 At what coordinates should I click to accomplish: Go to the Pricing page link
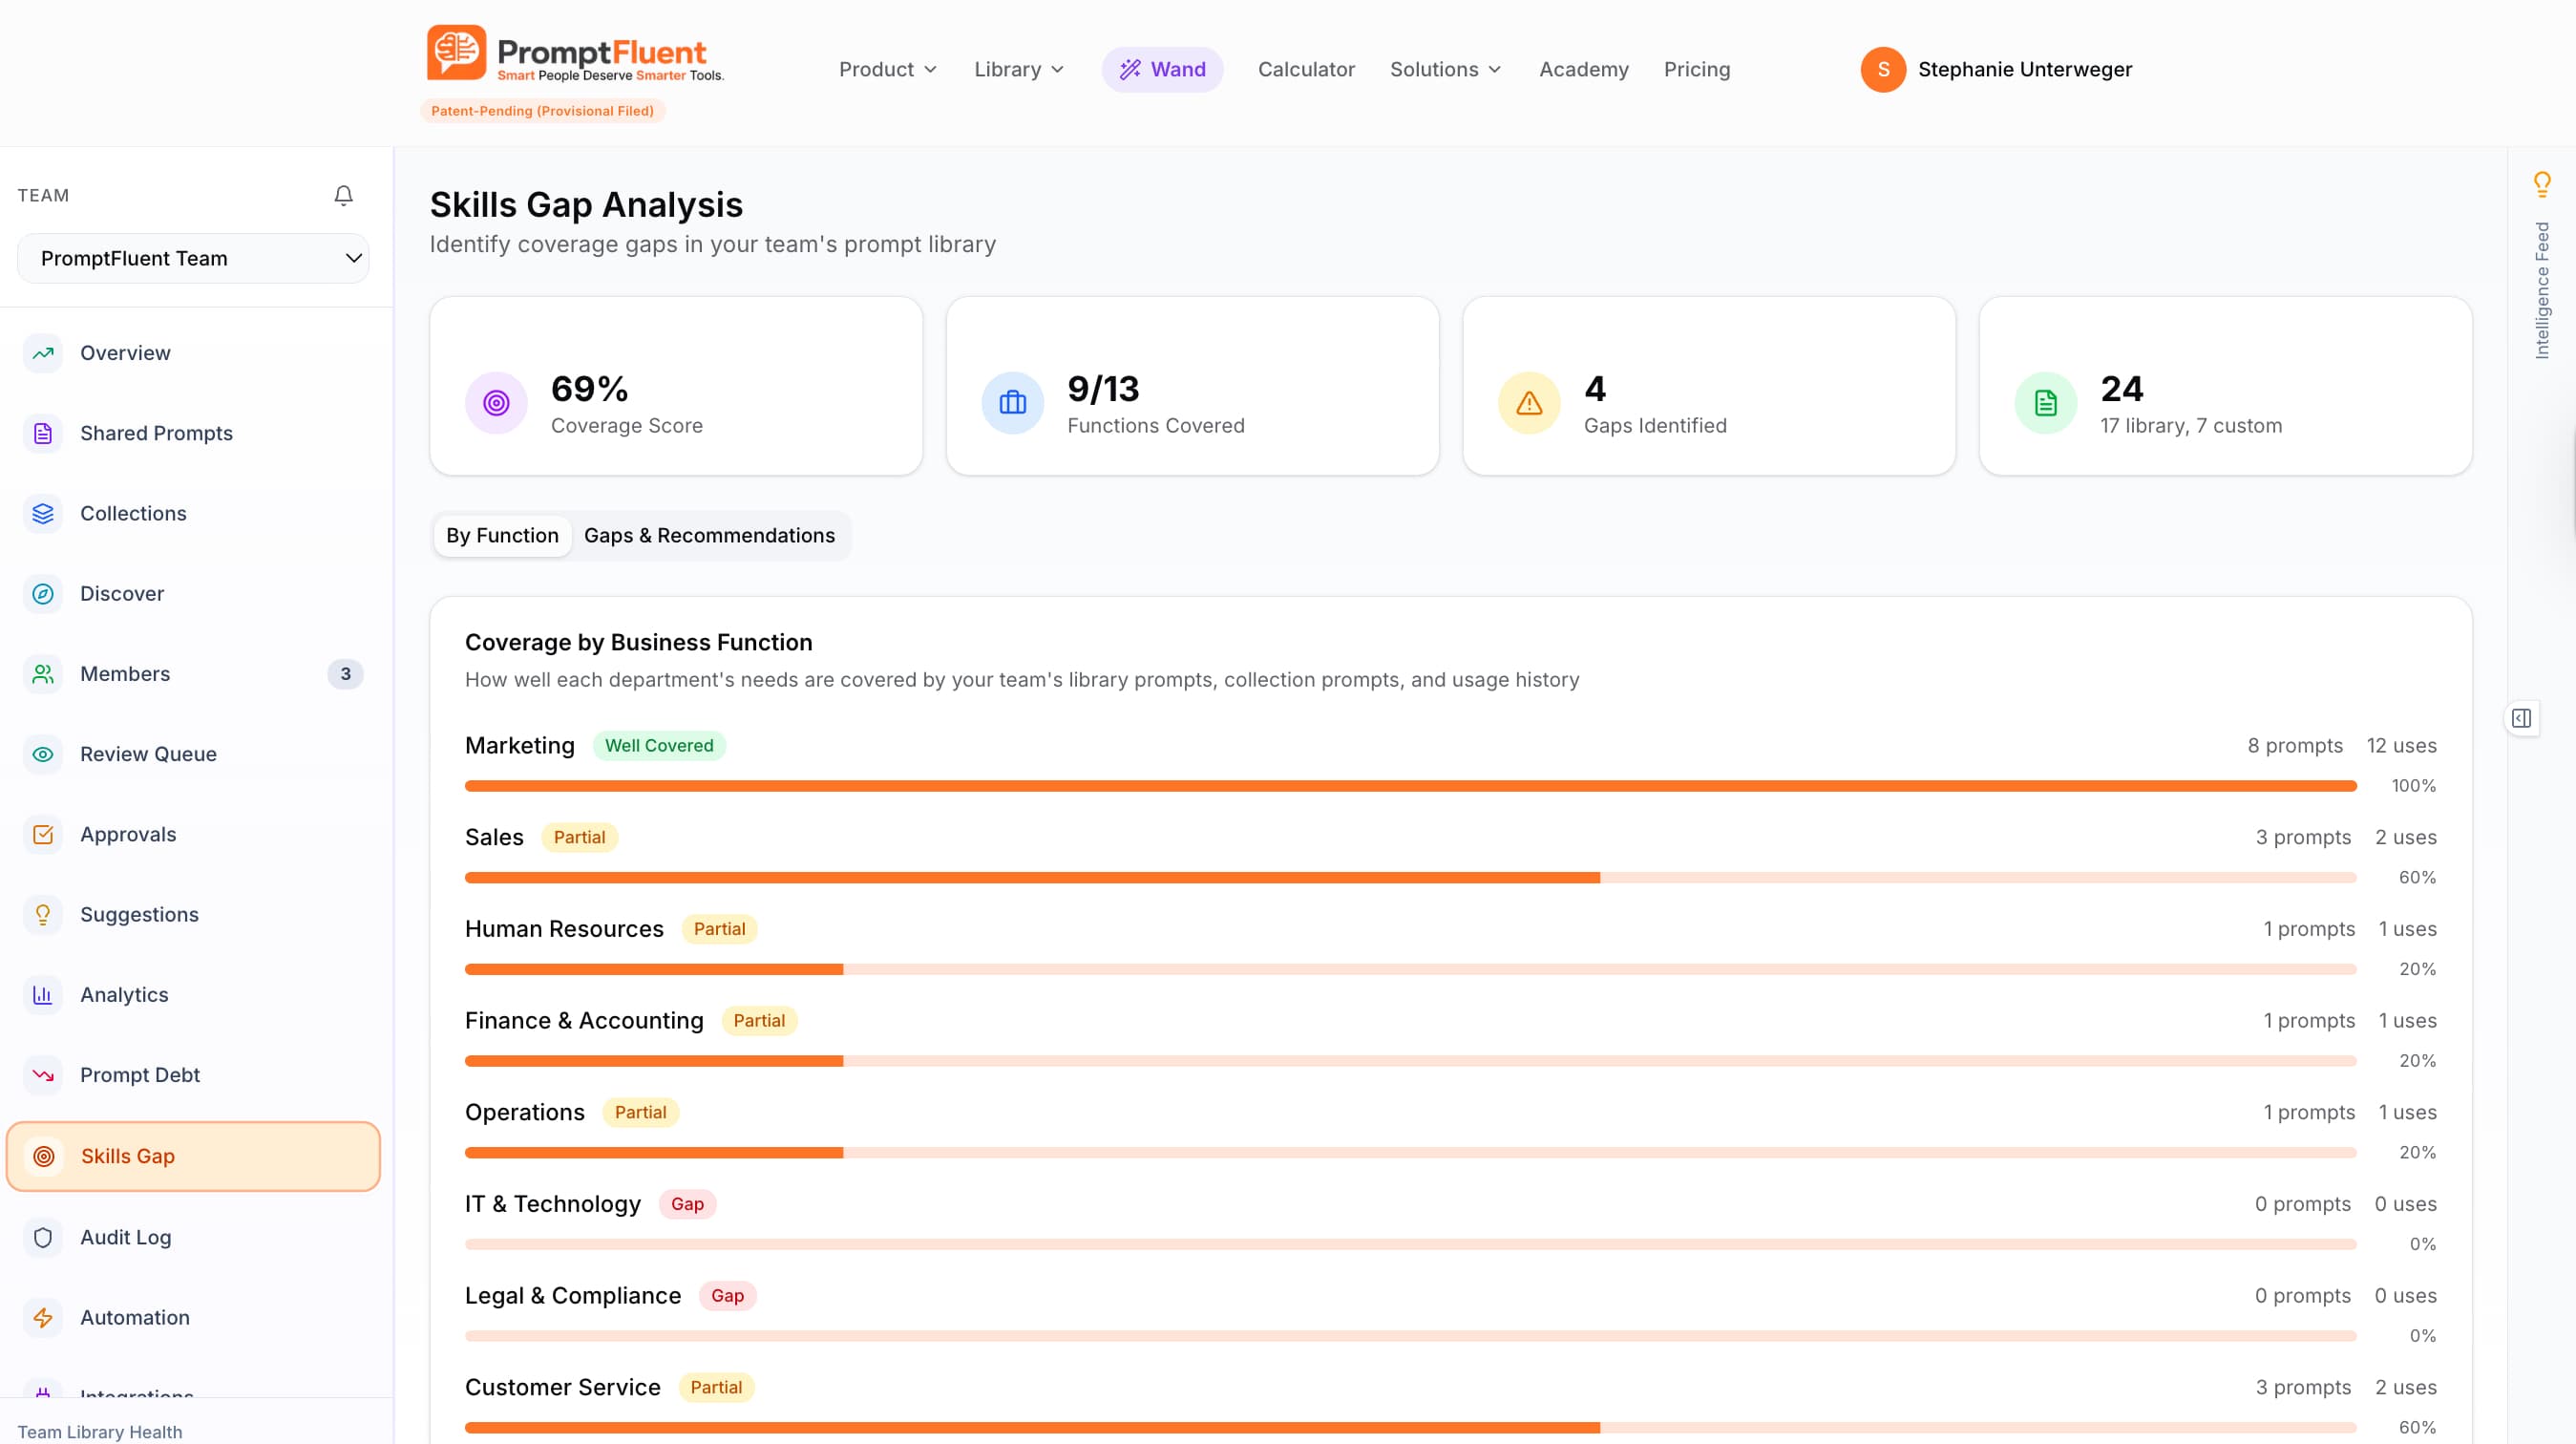(1696, 69)
